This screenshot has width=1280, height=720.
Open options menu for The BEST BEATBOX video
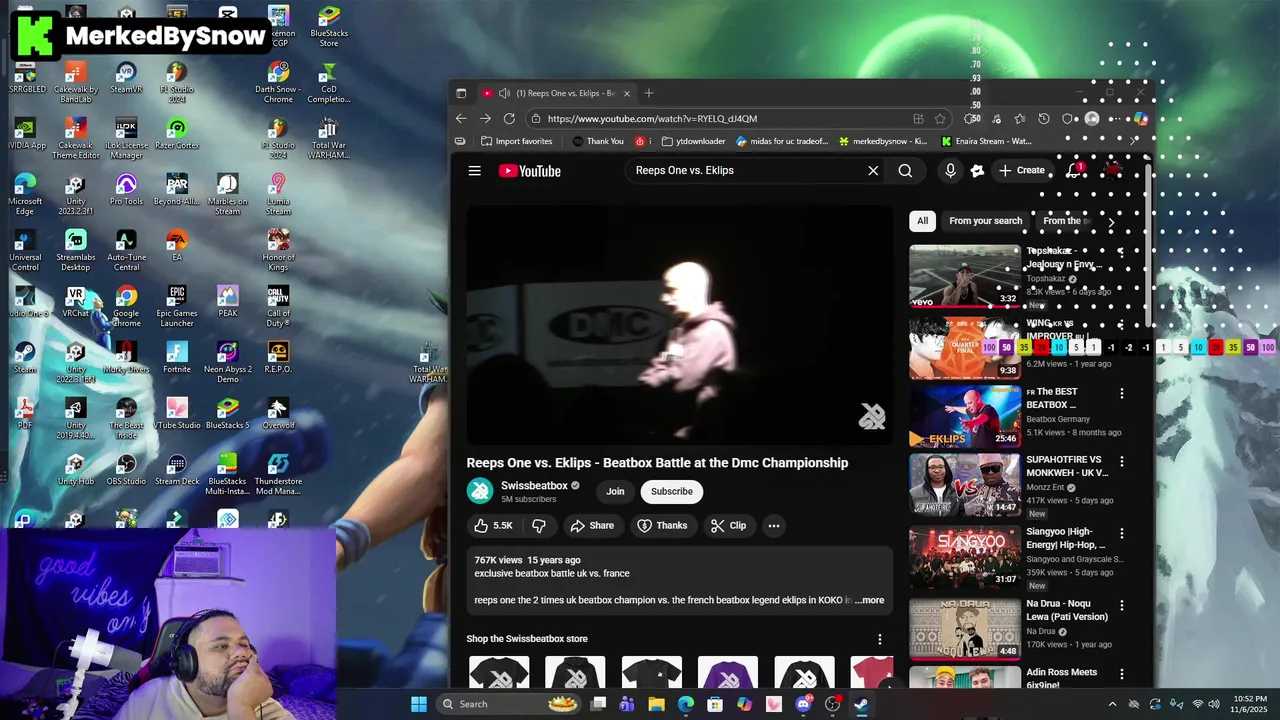coord(1122,394)
